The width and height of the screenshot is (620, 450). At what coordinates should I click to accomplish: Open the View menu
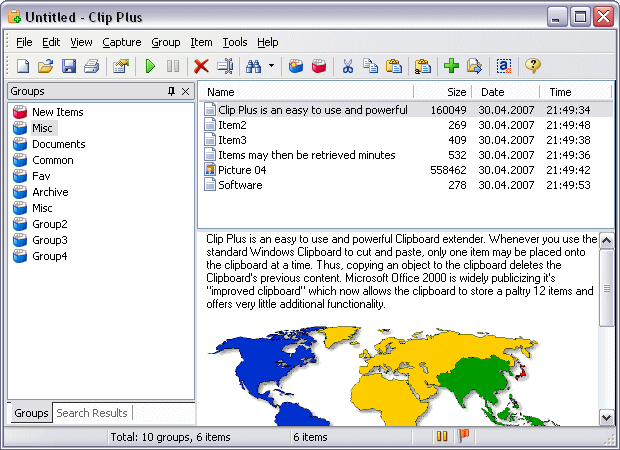click(81, 42)
